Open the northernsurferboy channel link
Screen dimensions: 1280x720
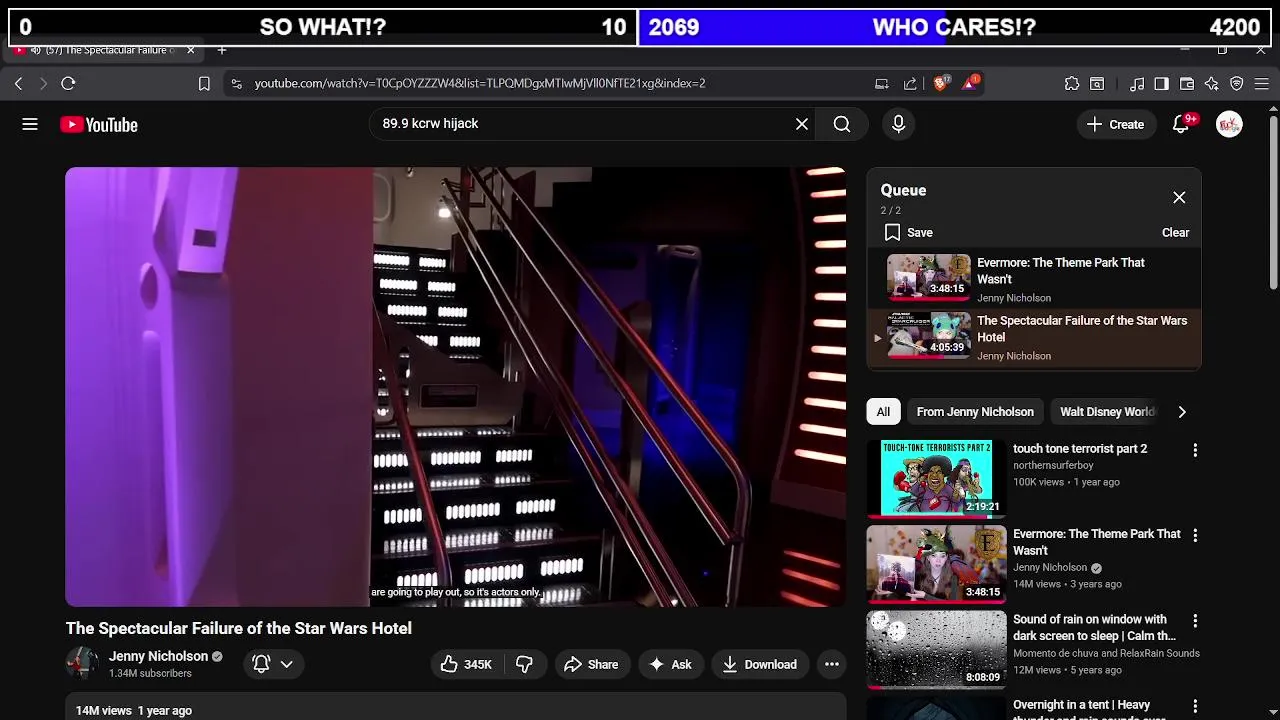[1053, 465]
